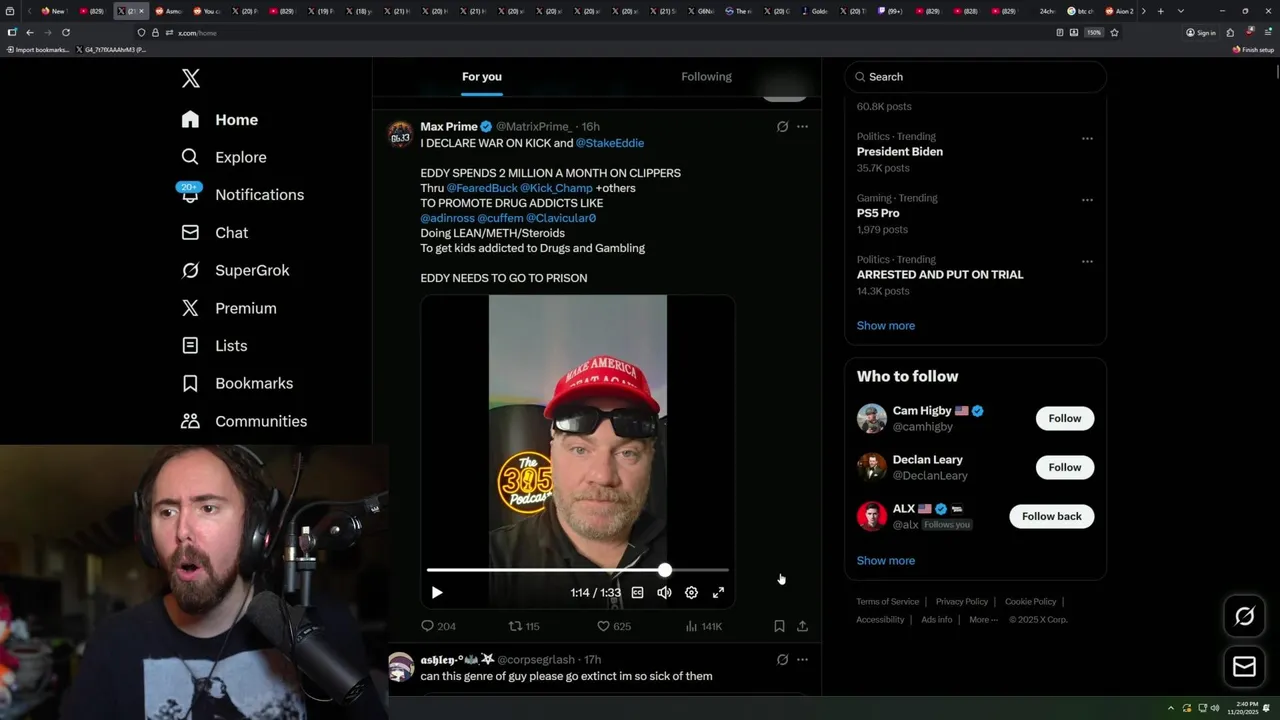
Task: Open the @Clavicular0 mention link
Action: (561, 218)
